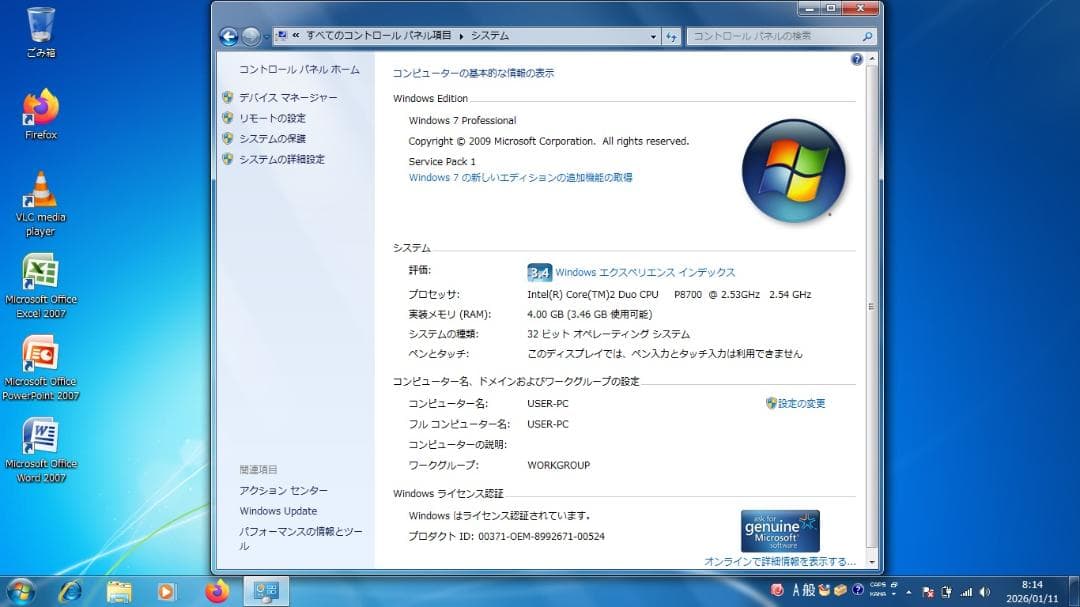Screen dimensions: 1080x607
Task: Open the Recycle Bin
Action: pos(40,26)
